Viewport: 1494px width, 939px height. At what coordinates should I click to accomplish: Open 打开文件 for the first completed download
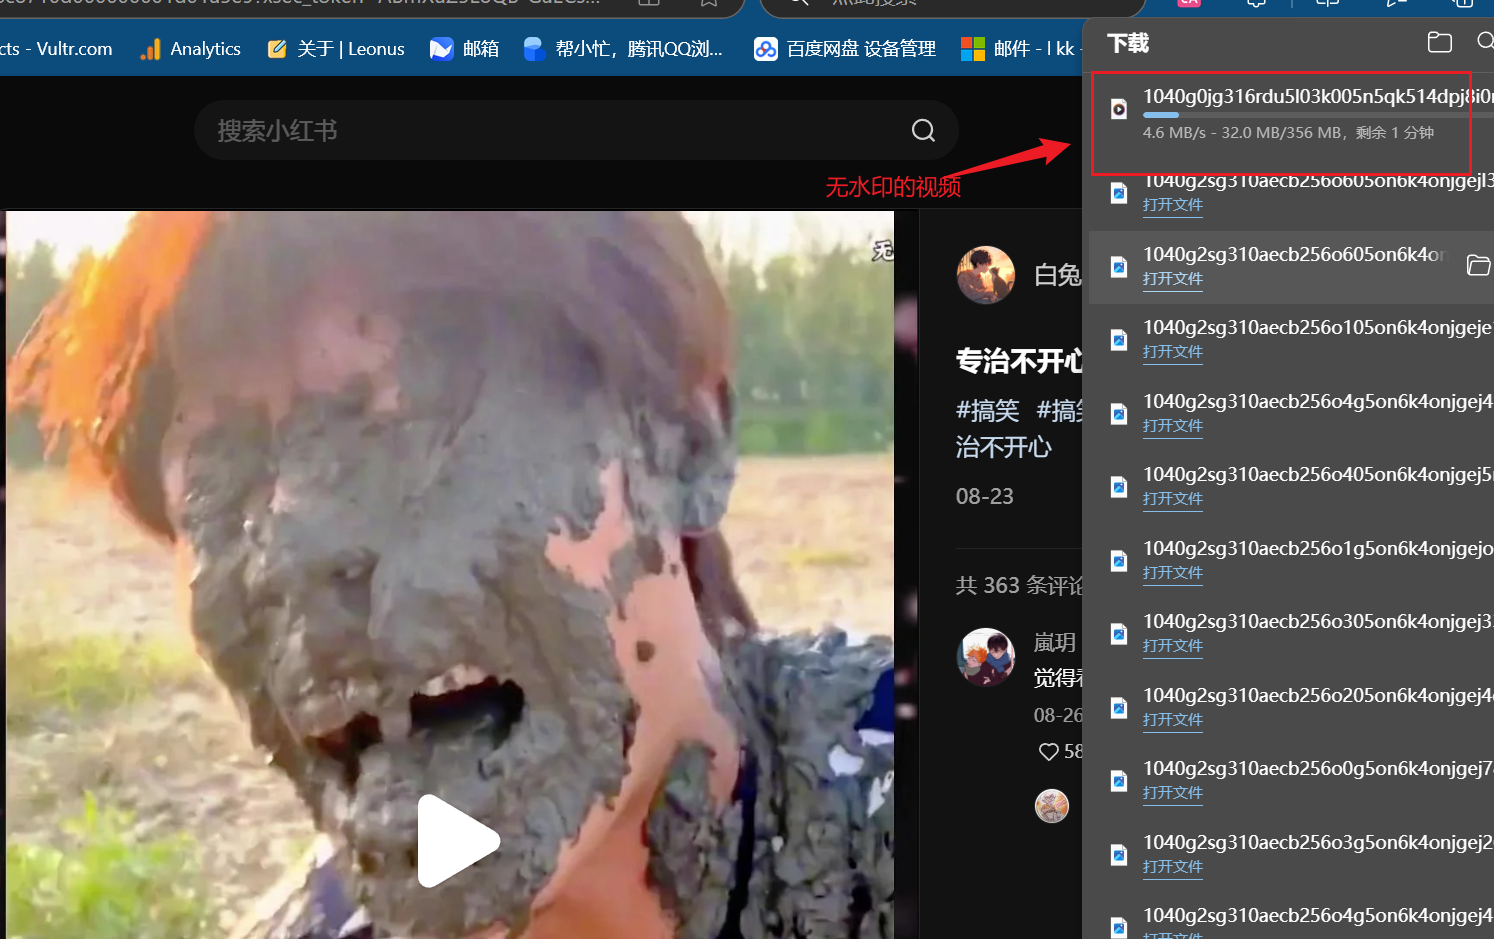tap(1172, 204)
